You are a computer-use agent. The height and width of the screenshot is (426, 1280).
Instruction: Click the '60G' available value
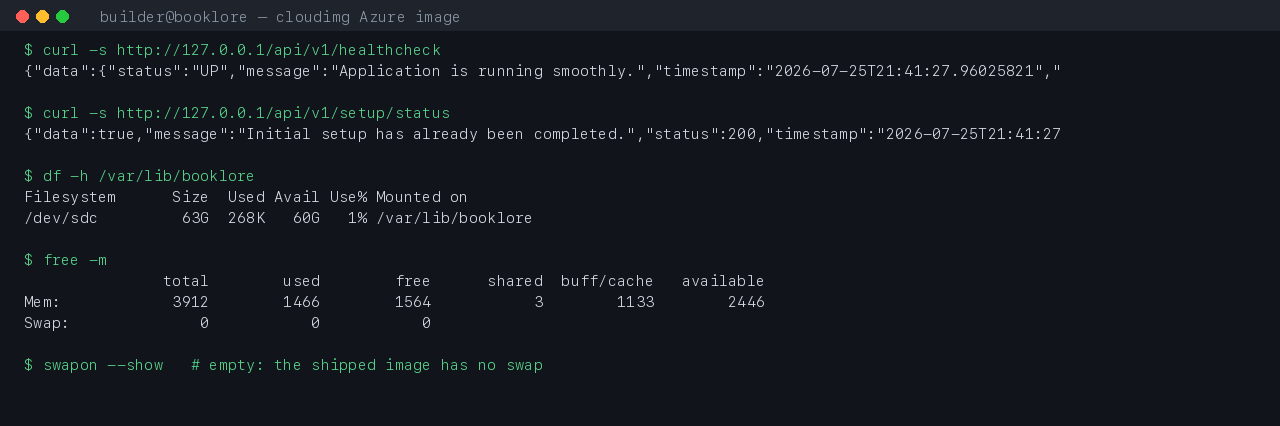click(306, 218)
